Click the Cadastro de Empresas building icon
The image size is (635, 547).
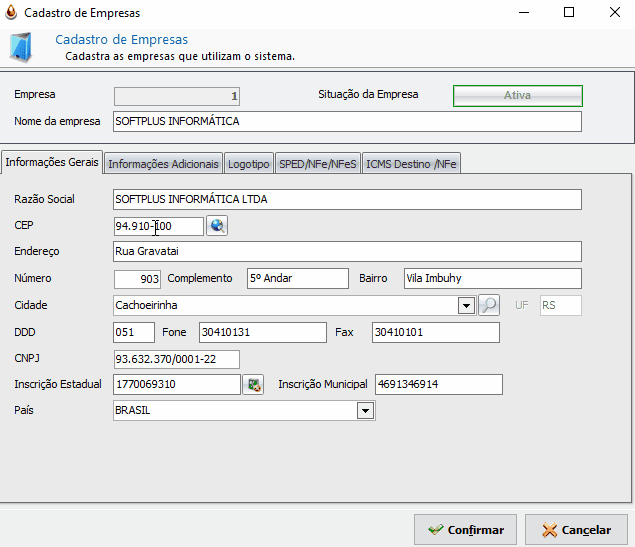21,48
